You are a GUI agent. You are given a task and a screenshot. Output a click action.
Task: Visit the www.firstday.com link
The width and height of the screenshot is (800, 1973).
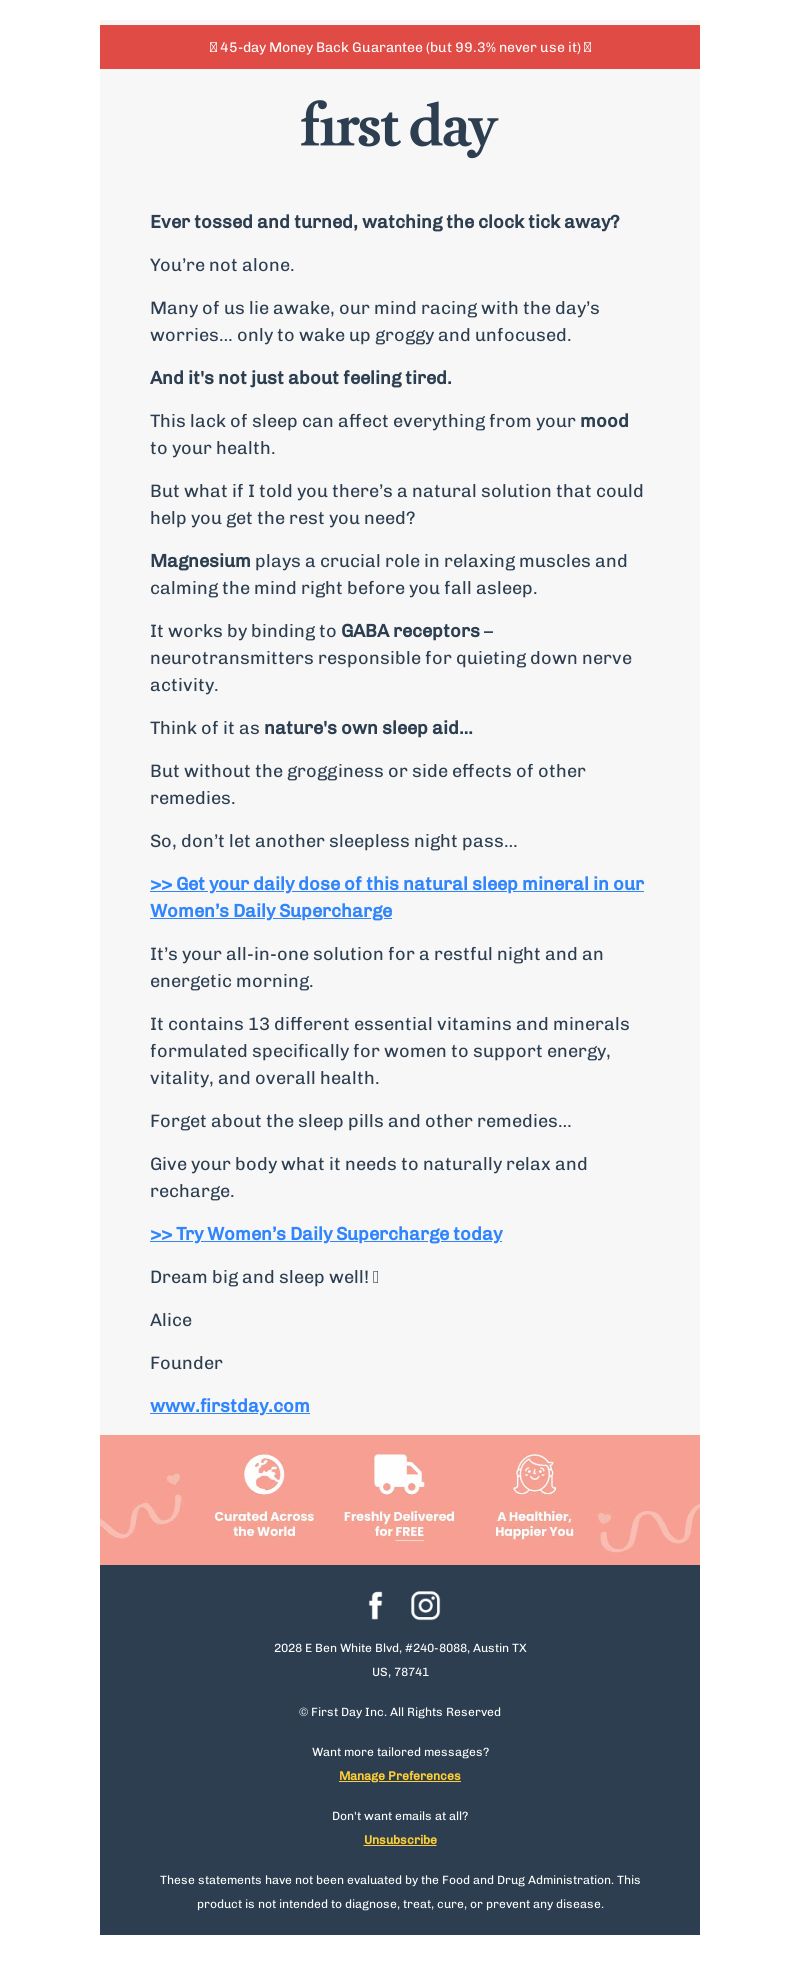click(230, 1406)
